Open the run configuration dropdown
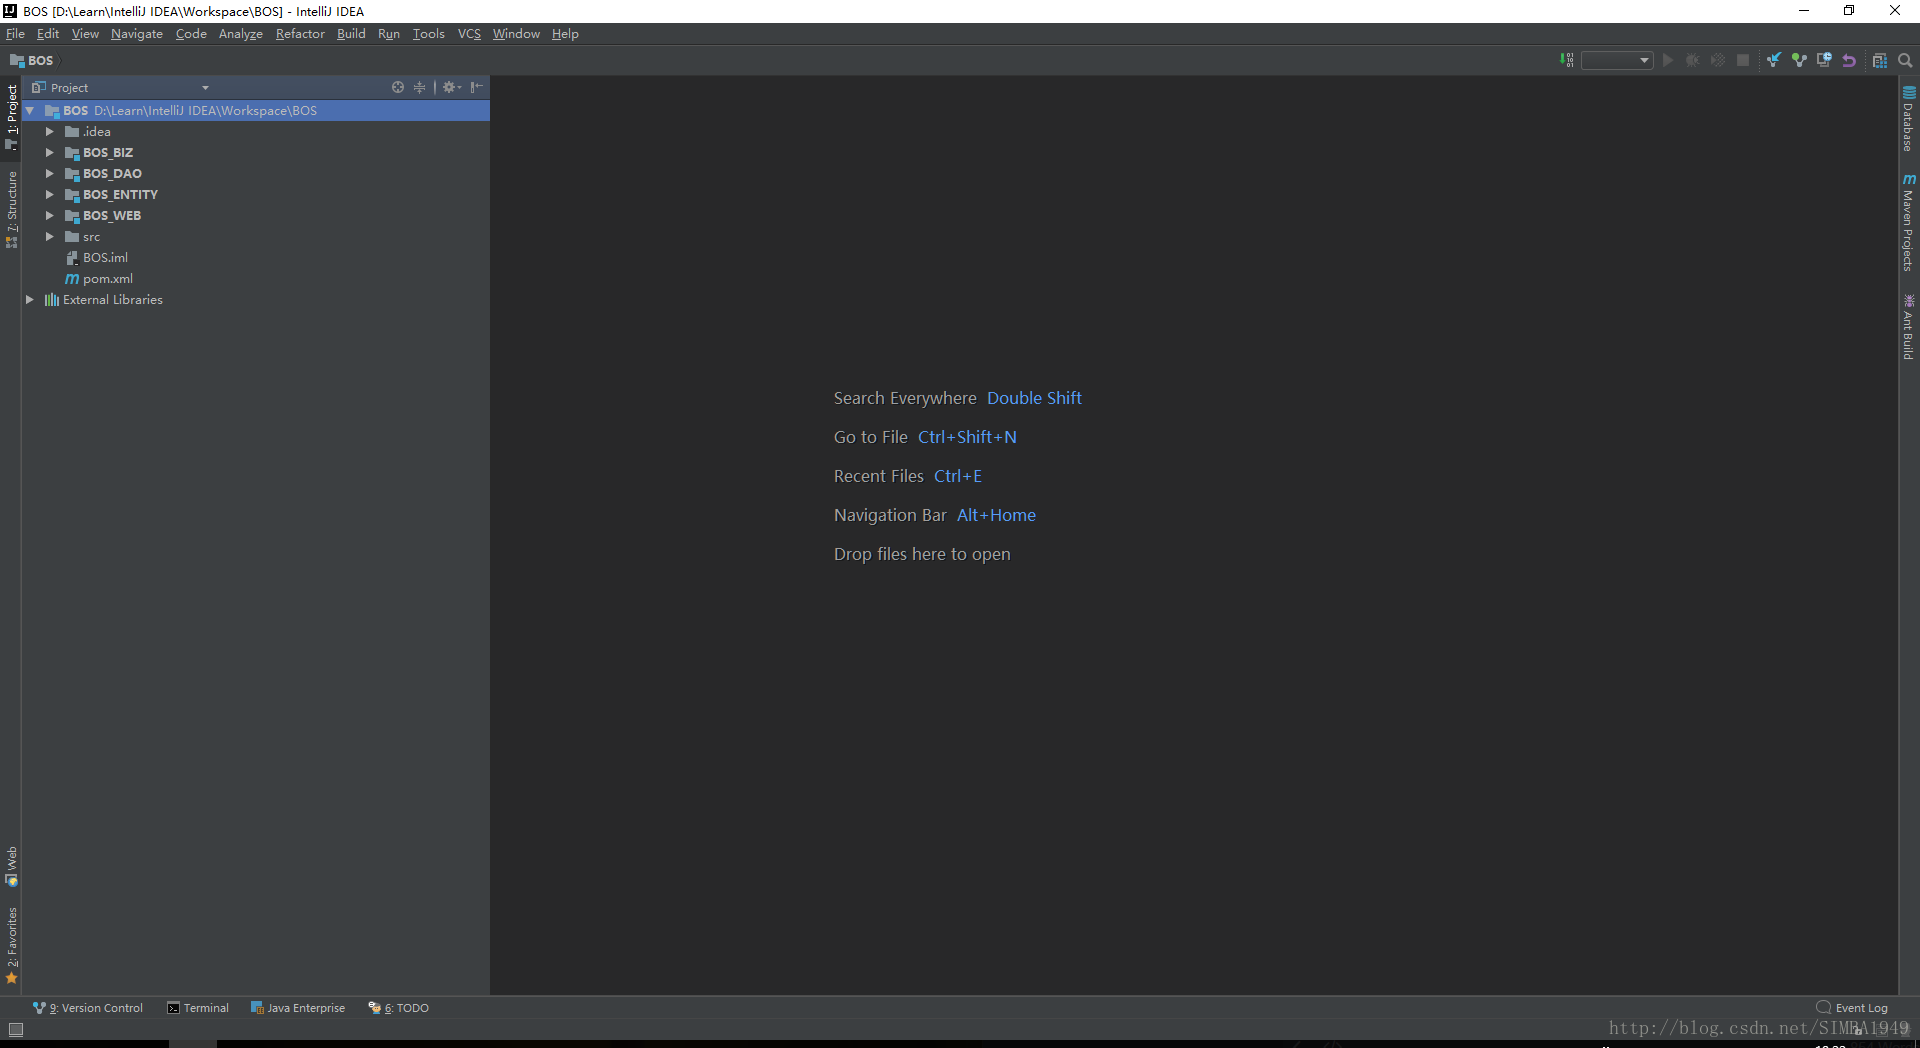 click(x=1617, y=61)
